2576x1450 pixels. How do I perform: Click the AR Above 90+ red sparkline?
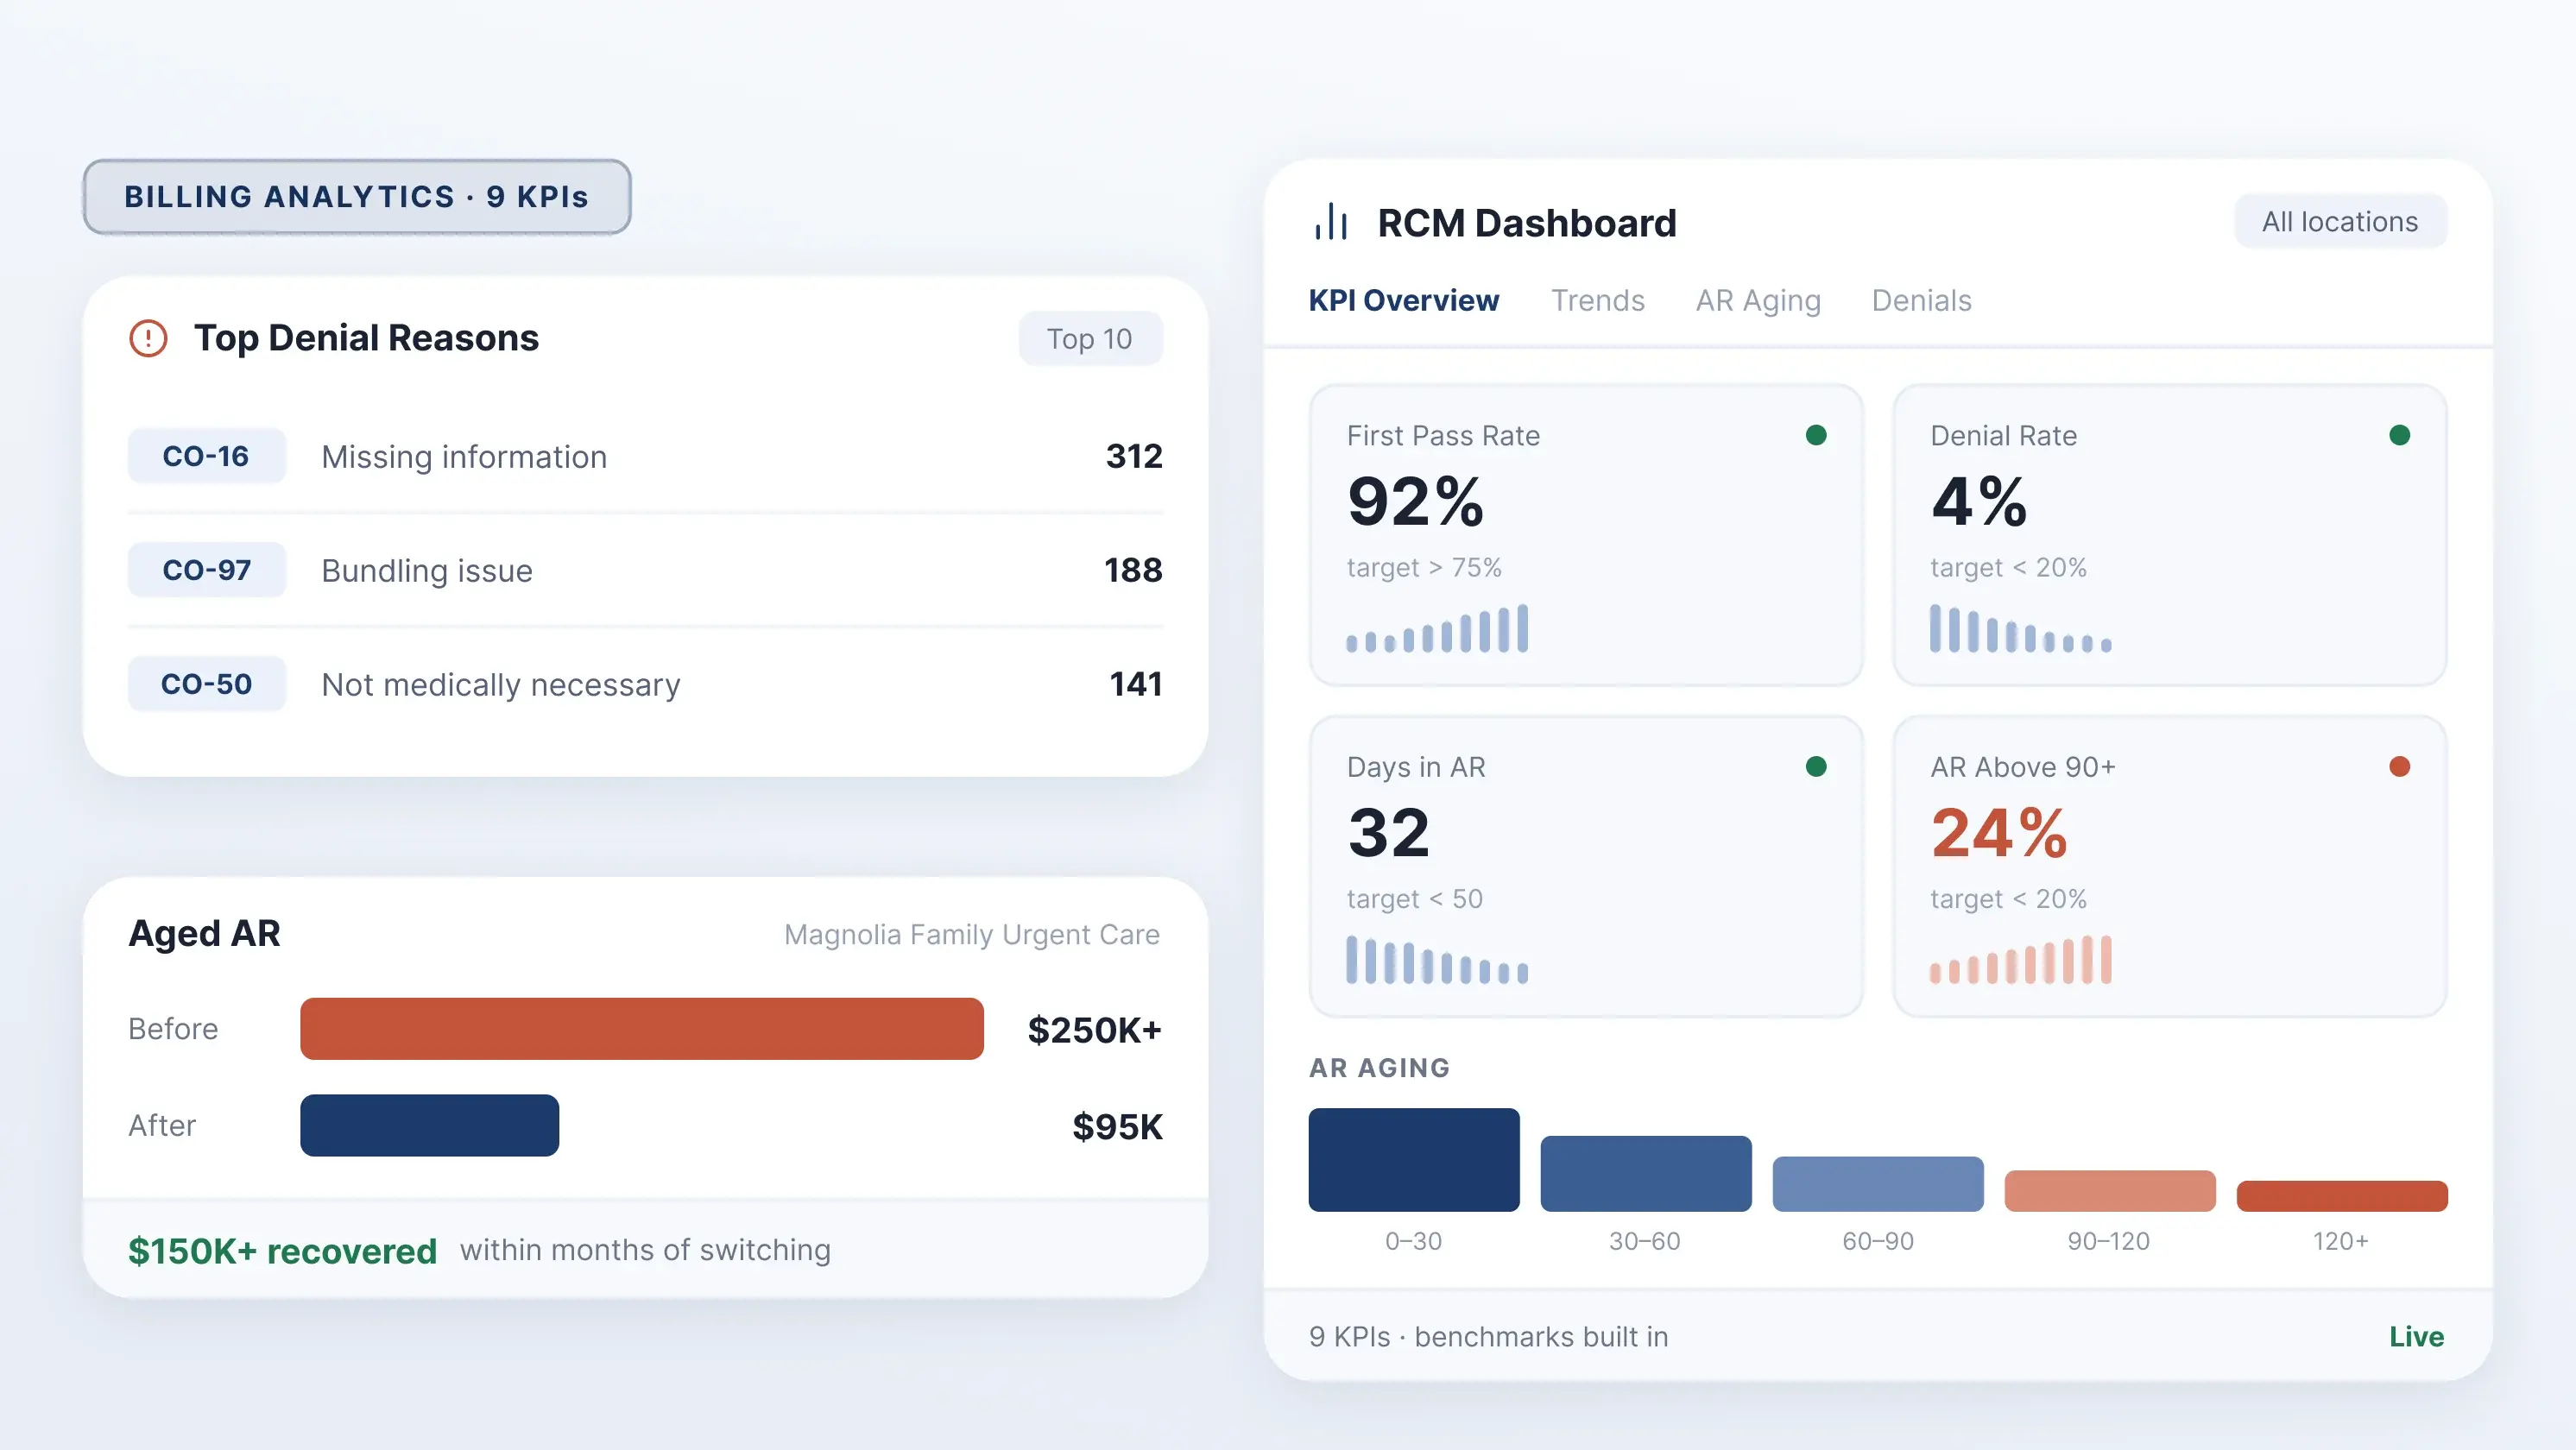coord(2020,960)
